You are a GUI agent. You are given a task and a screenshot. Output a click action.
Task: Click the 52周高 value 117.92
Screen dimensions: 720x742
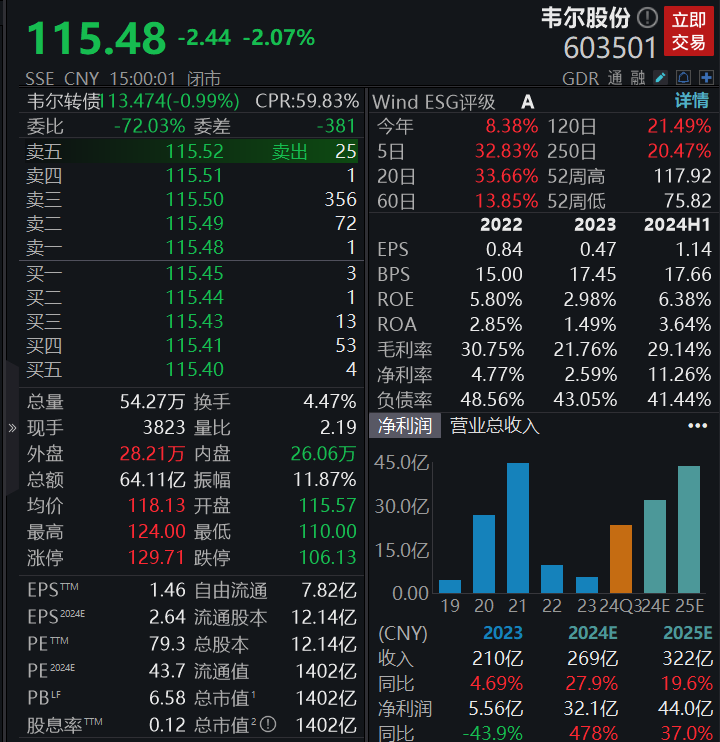coord(683,177)
